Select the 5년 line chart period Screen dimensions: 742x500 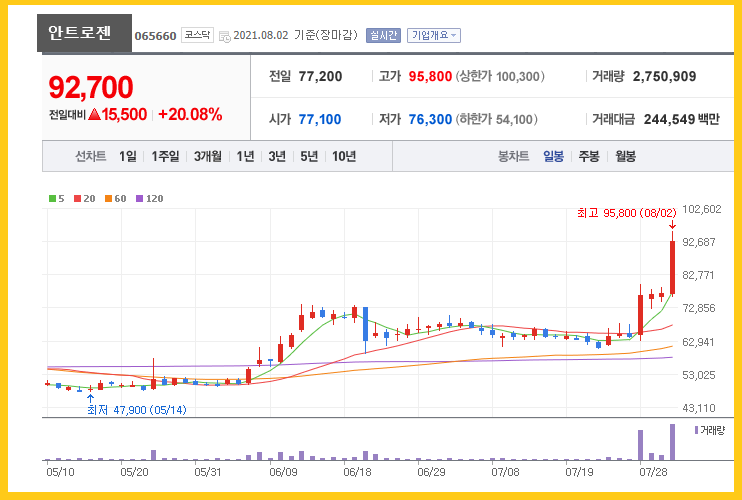(309, 156)
